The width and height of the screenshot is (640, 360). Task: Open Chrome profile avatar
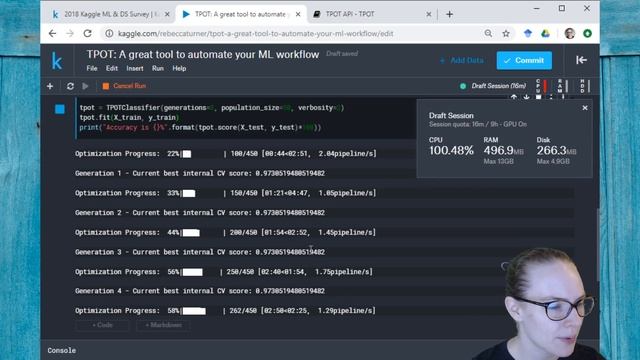tap(569, 33)
